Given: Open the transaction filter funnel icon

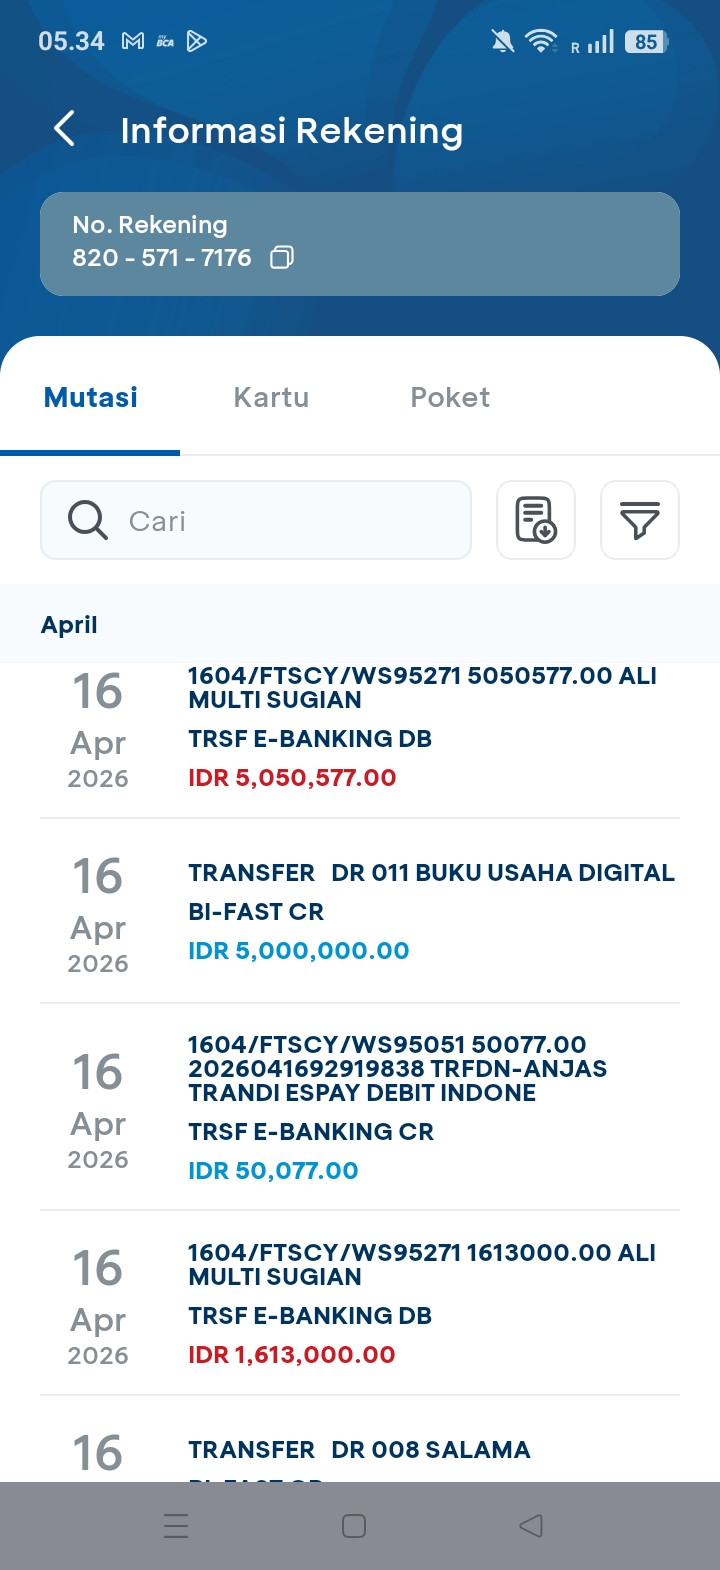Looking at the screenshot, I should 640,520.
